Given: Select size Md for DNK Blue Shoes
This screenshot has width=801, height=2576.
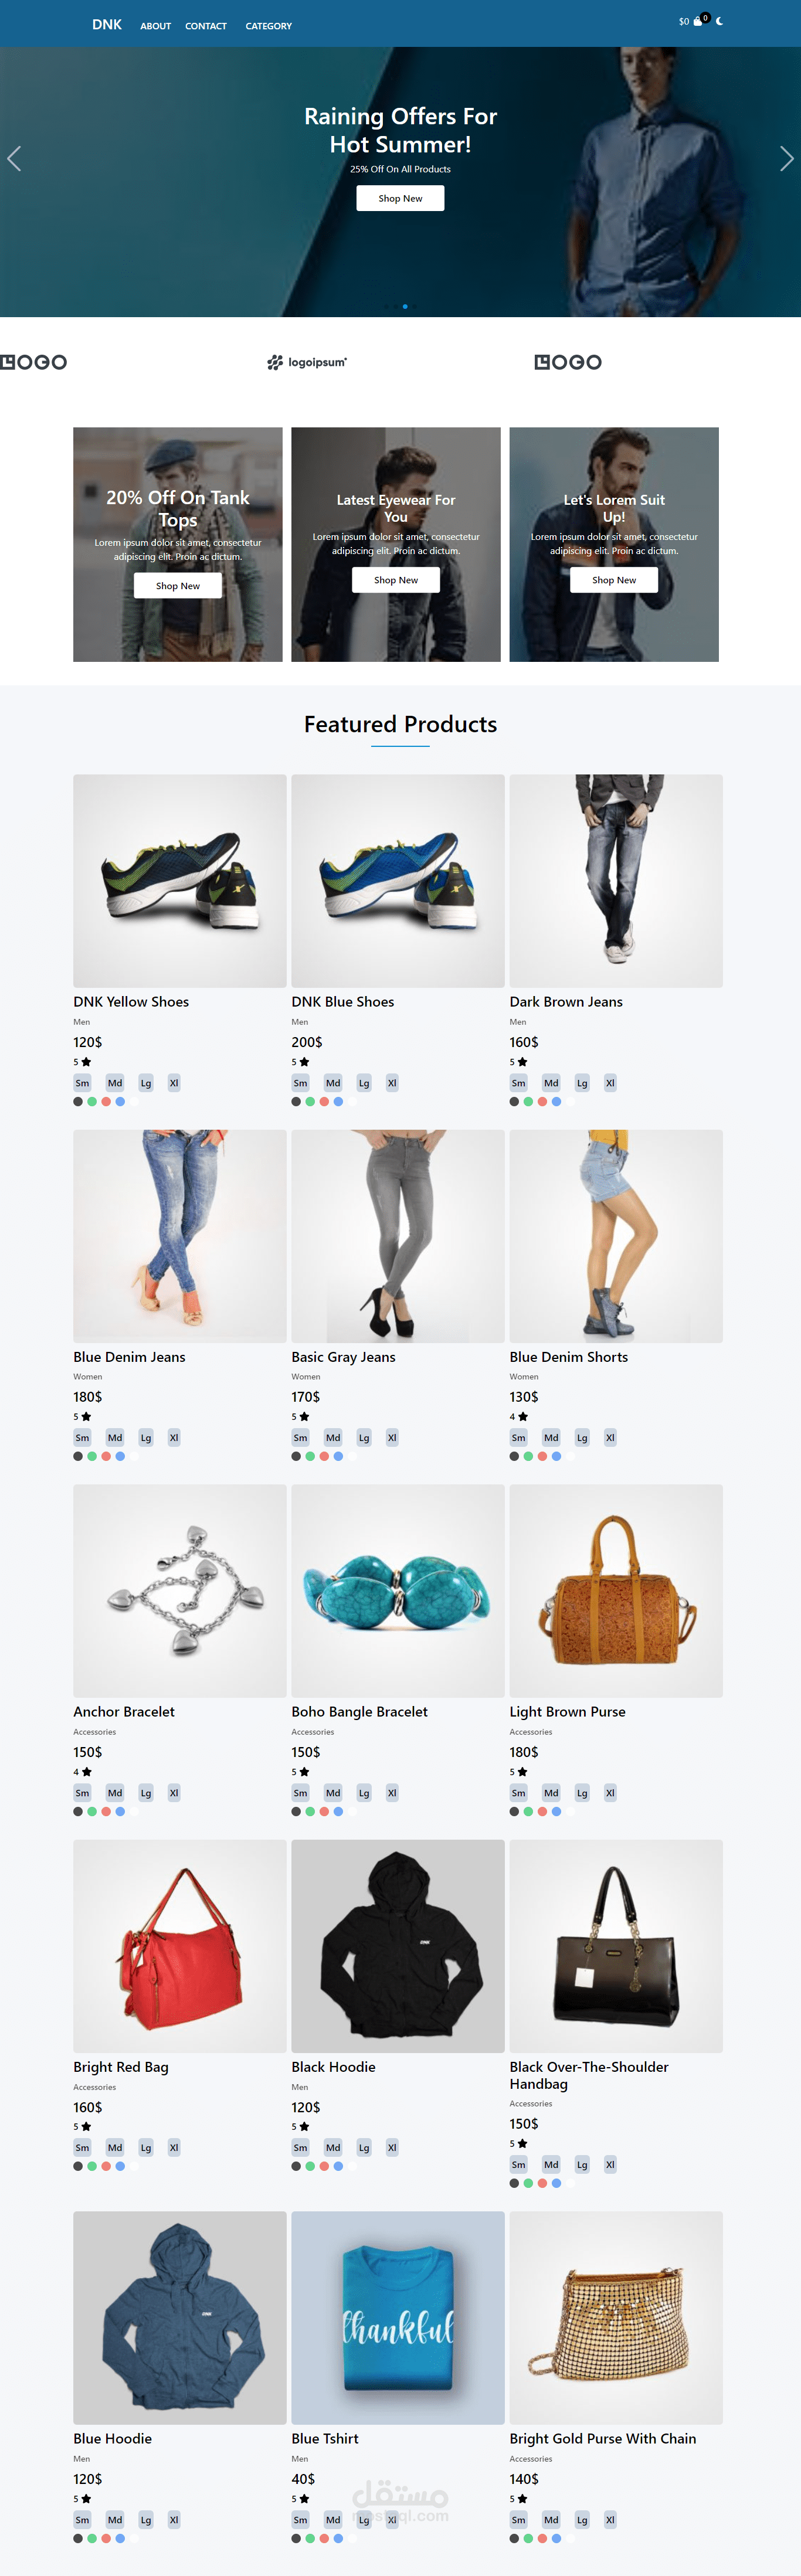Looking at the screenshot, I should pos(333,1083).
